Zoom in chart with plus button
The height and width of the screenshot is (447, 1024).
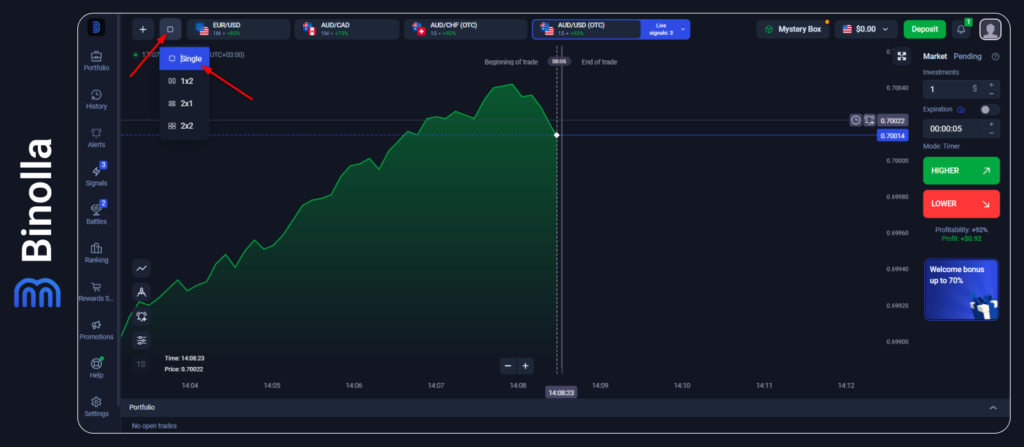525,366
